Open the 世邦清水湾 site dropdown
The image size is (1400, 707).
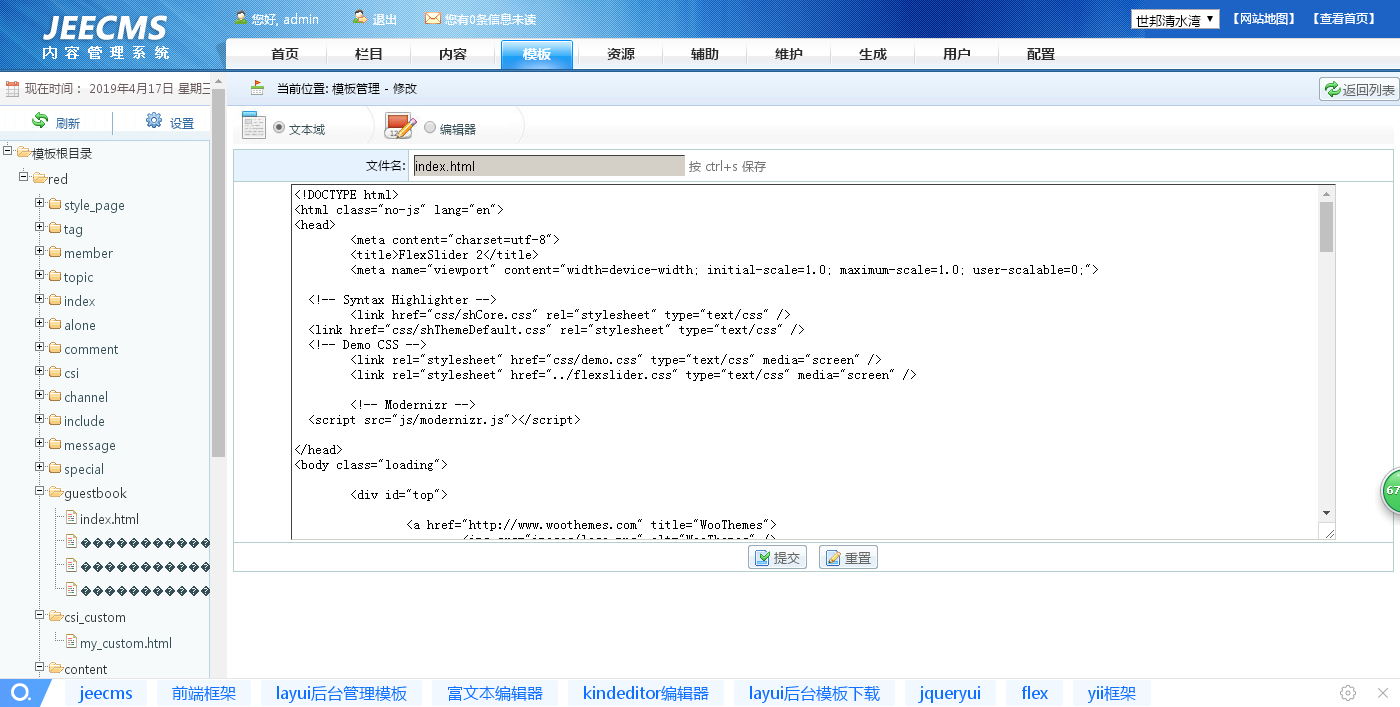tap(1175, 19)
